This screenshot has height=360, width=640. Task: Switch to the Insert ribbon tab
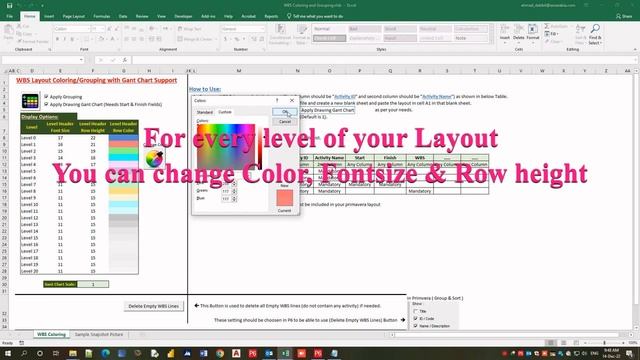tap(49, 16)
